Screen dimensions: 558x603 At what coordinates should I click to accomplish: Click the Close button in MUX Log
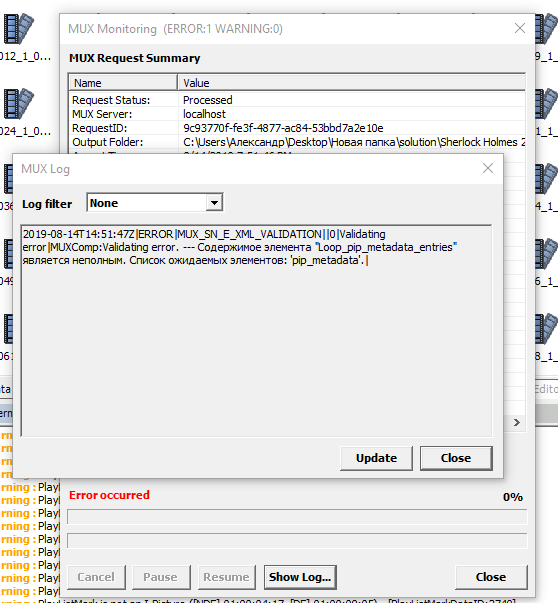(456, 458)
